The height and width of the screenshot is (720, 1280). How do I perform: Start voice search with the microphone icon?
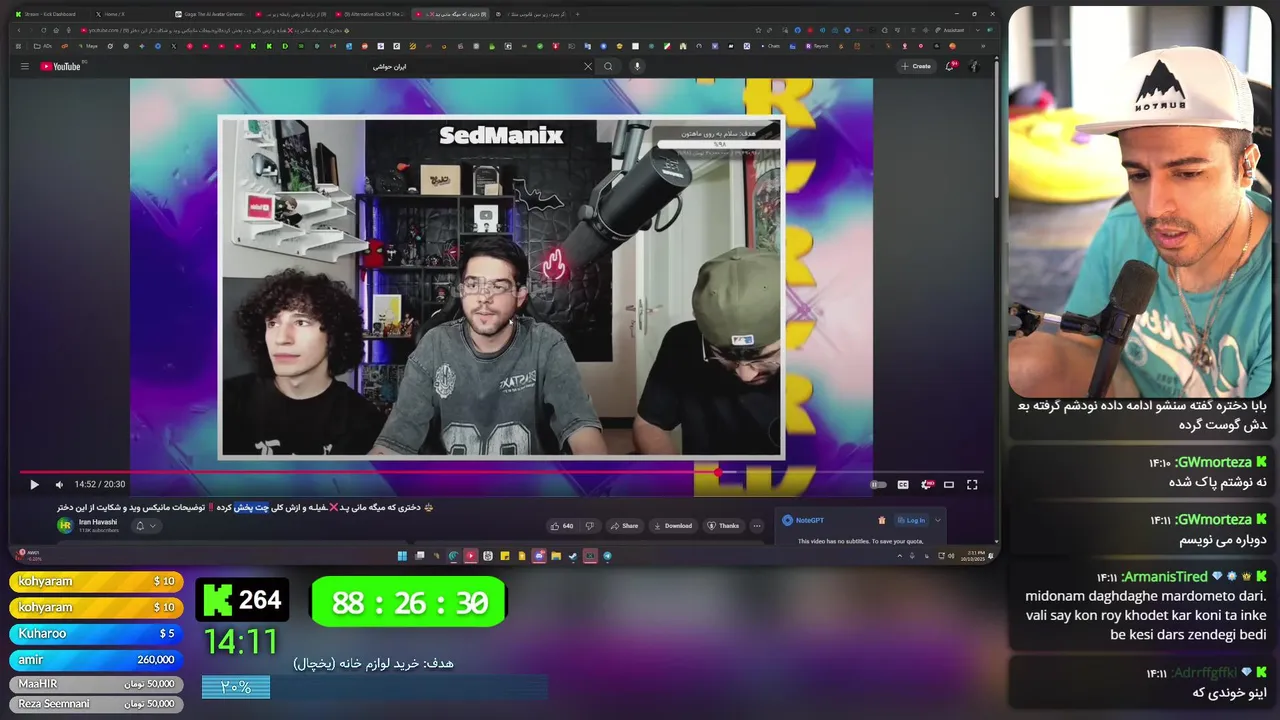point(637,66)
